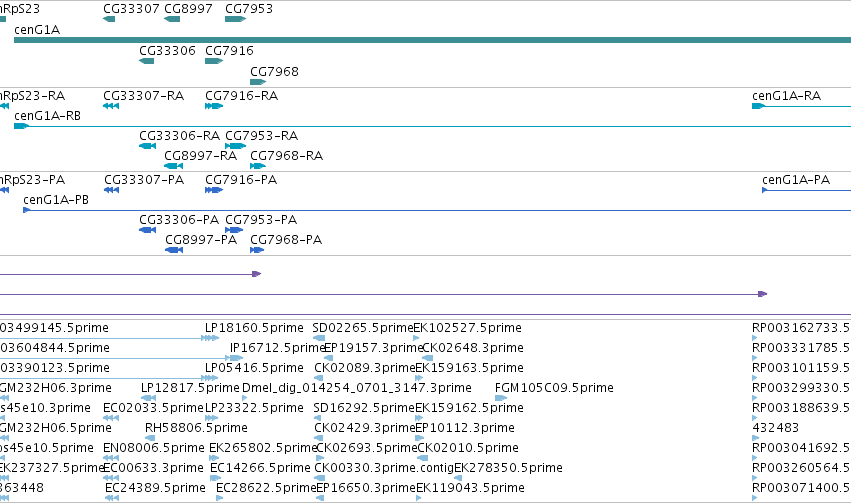The image size is (851, 503).
Task: Select the CK02429.3prime EST feature
Action: point(319,438)
